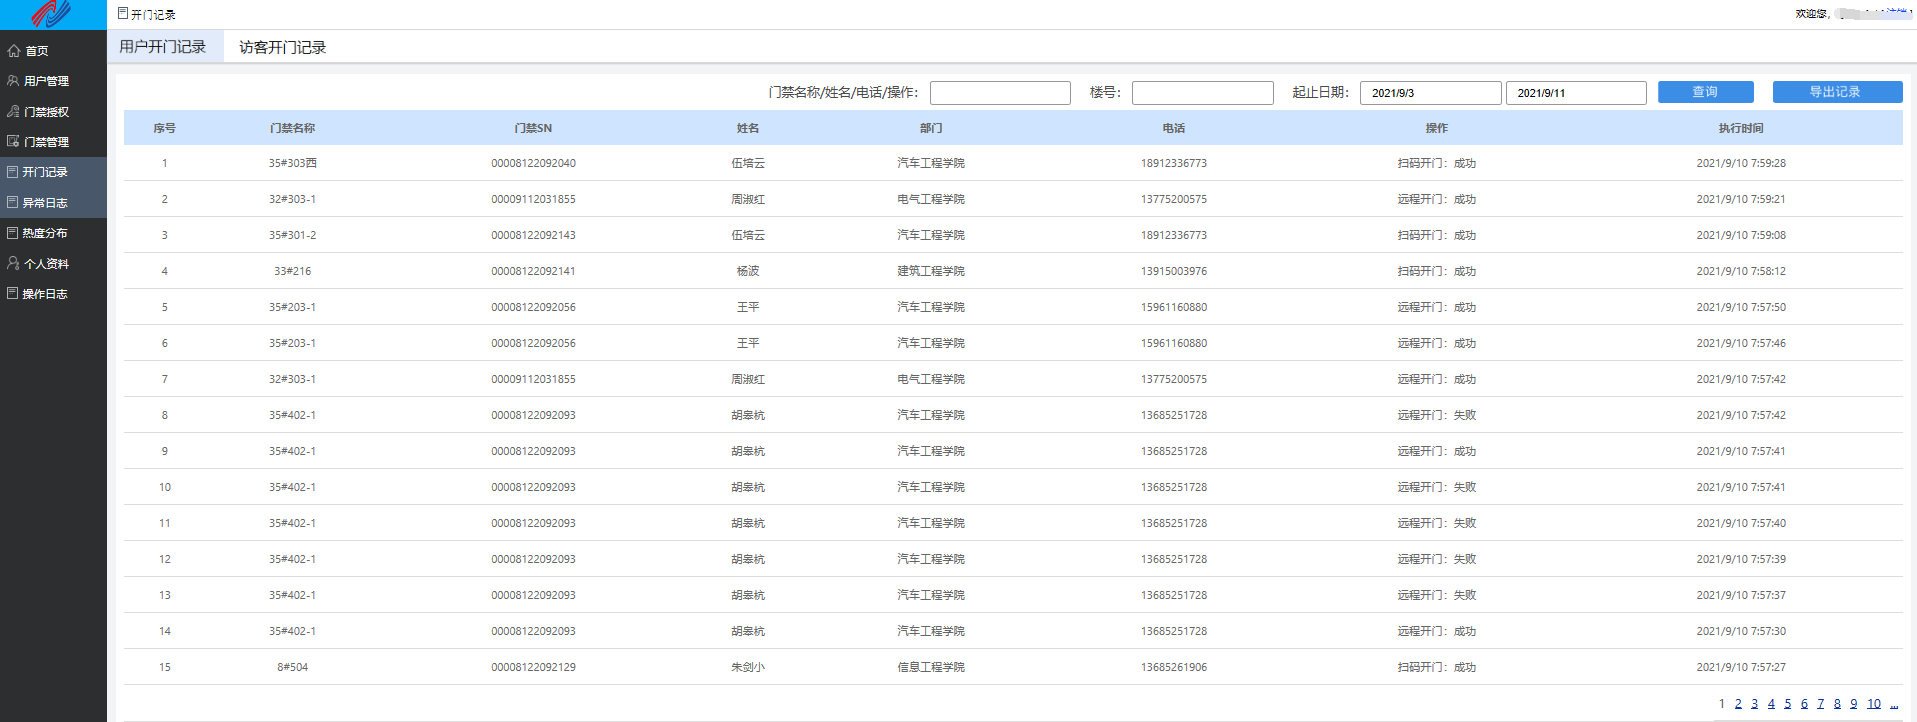This screenshot has width=1917, height=722.
Task: Go to page 2 of results
Action: click(x=1738, y=704)
